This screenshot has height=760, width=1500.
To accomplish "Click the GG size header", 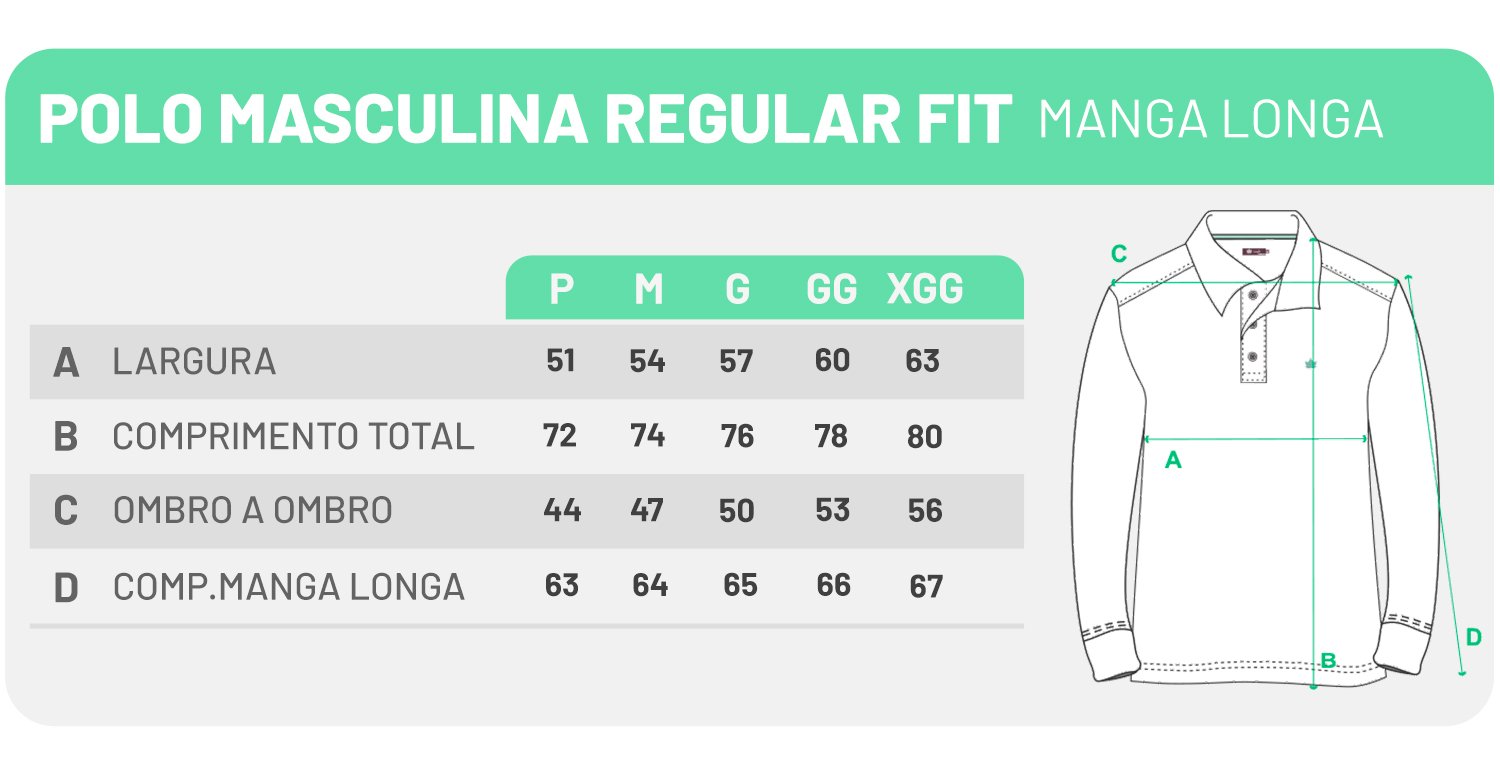I will pyautogui.click(x=832, y=290).
